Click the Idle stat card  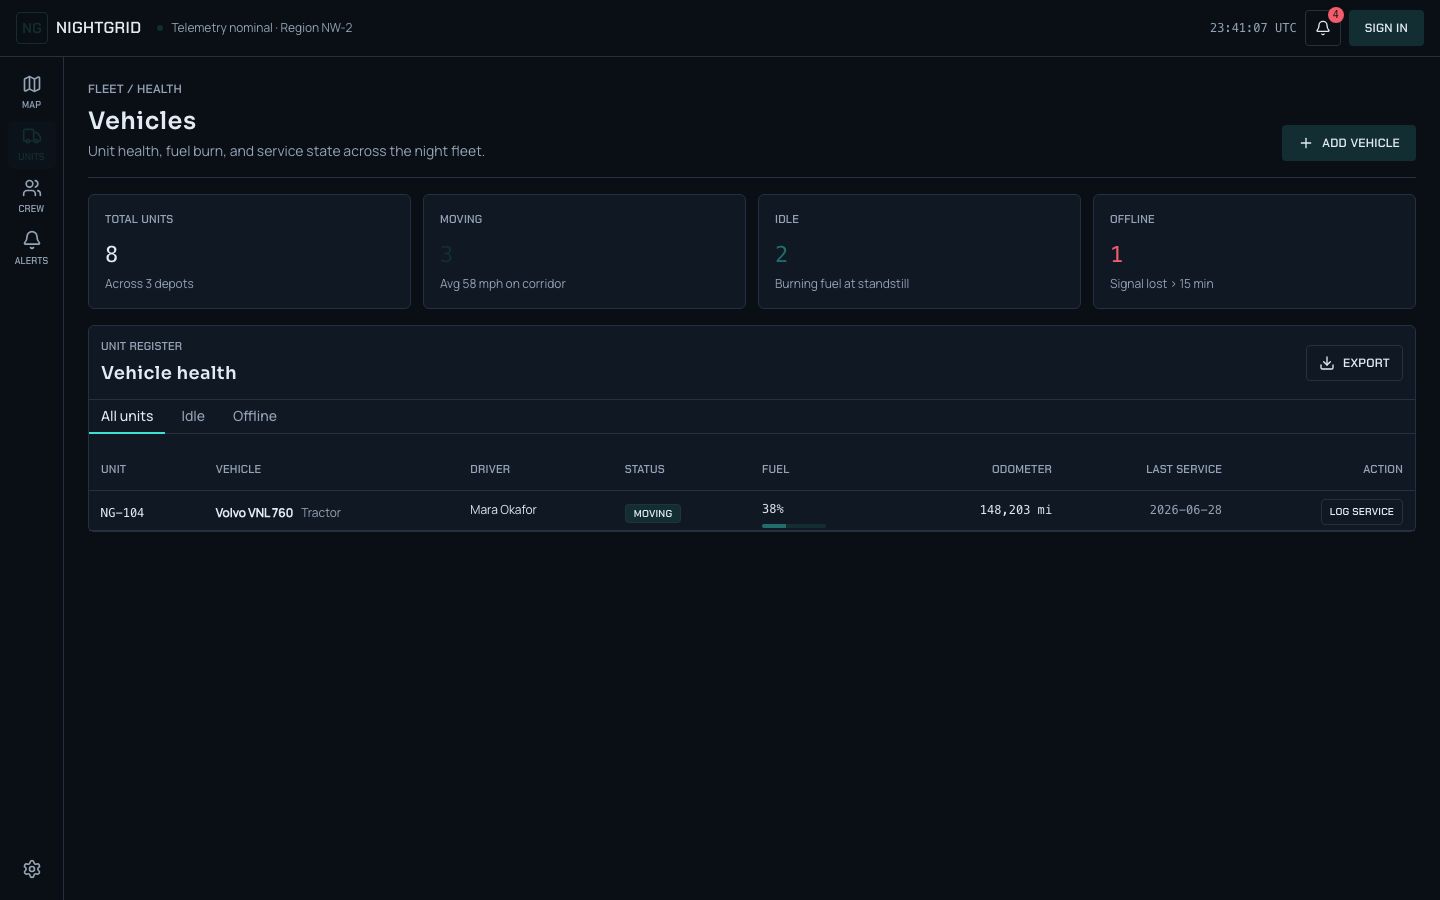[919, 251]
